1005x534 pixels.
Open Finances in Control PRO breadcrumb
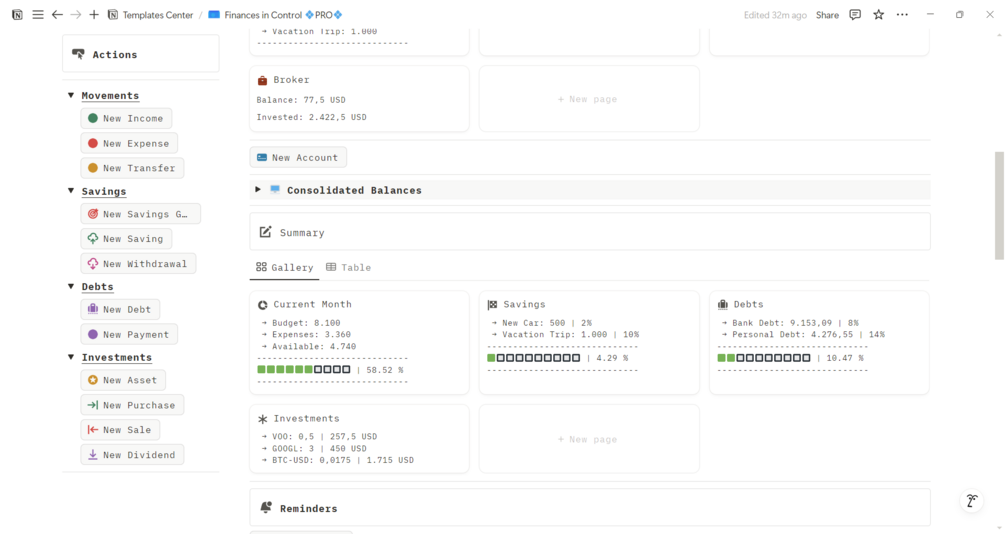coord(283,15)
